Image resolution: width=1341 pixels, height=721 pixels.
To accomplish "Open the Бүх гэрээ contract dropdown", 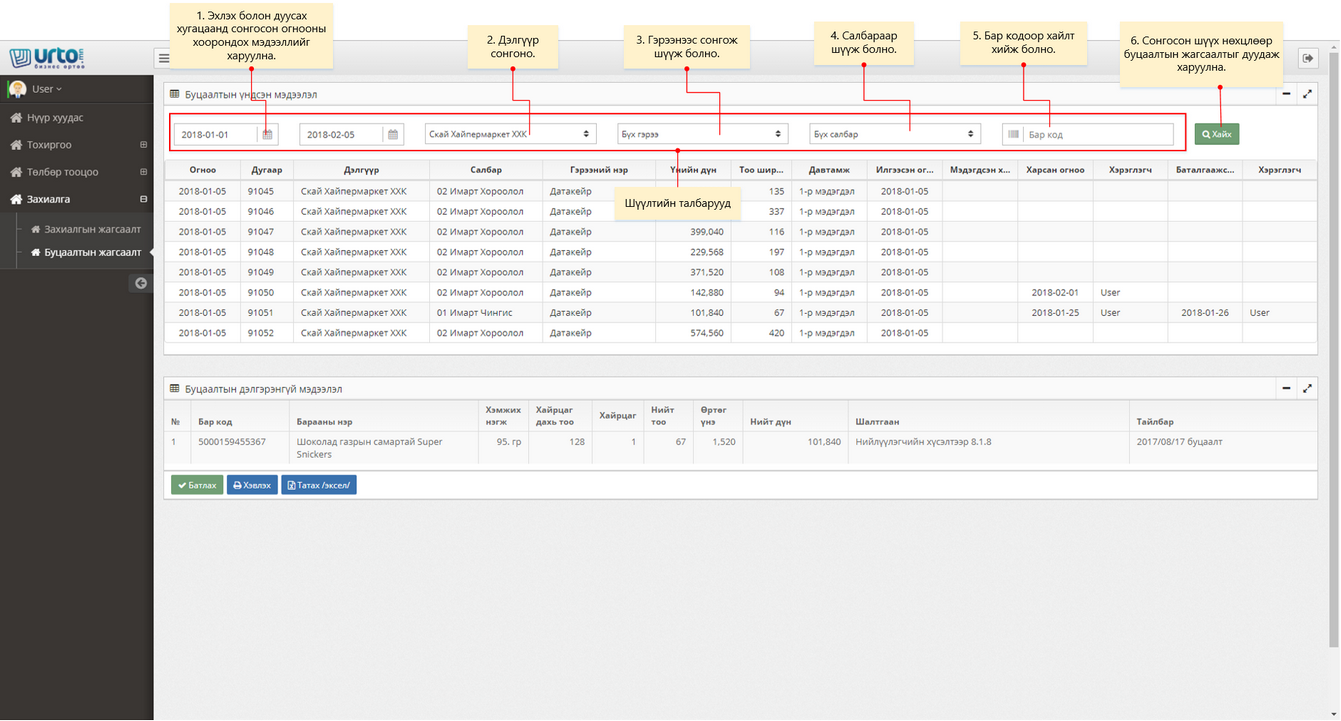I will pos(702,134).
